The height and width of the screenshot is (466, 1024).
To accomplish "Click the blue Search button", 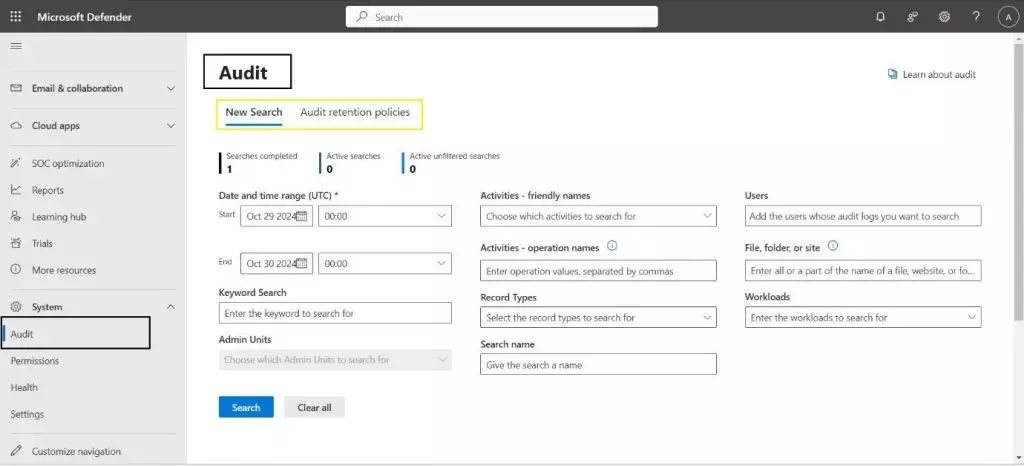I will coord(246,407).
